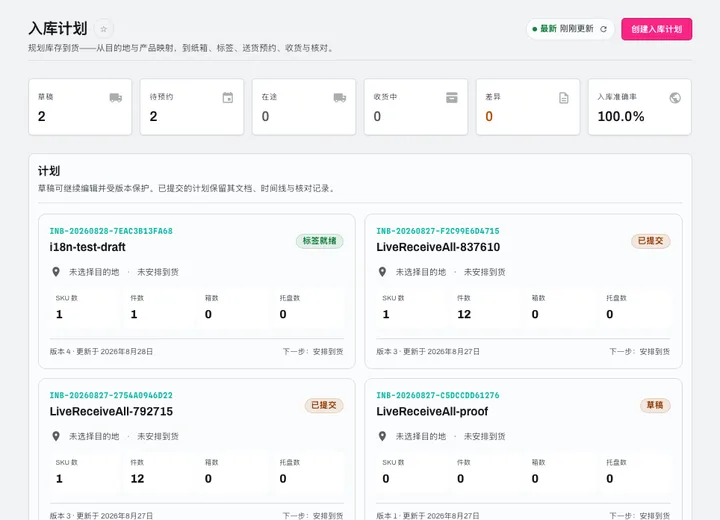Click the 草稿 badge on LiveReceiveAll-proof

655,405
